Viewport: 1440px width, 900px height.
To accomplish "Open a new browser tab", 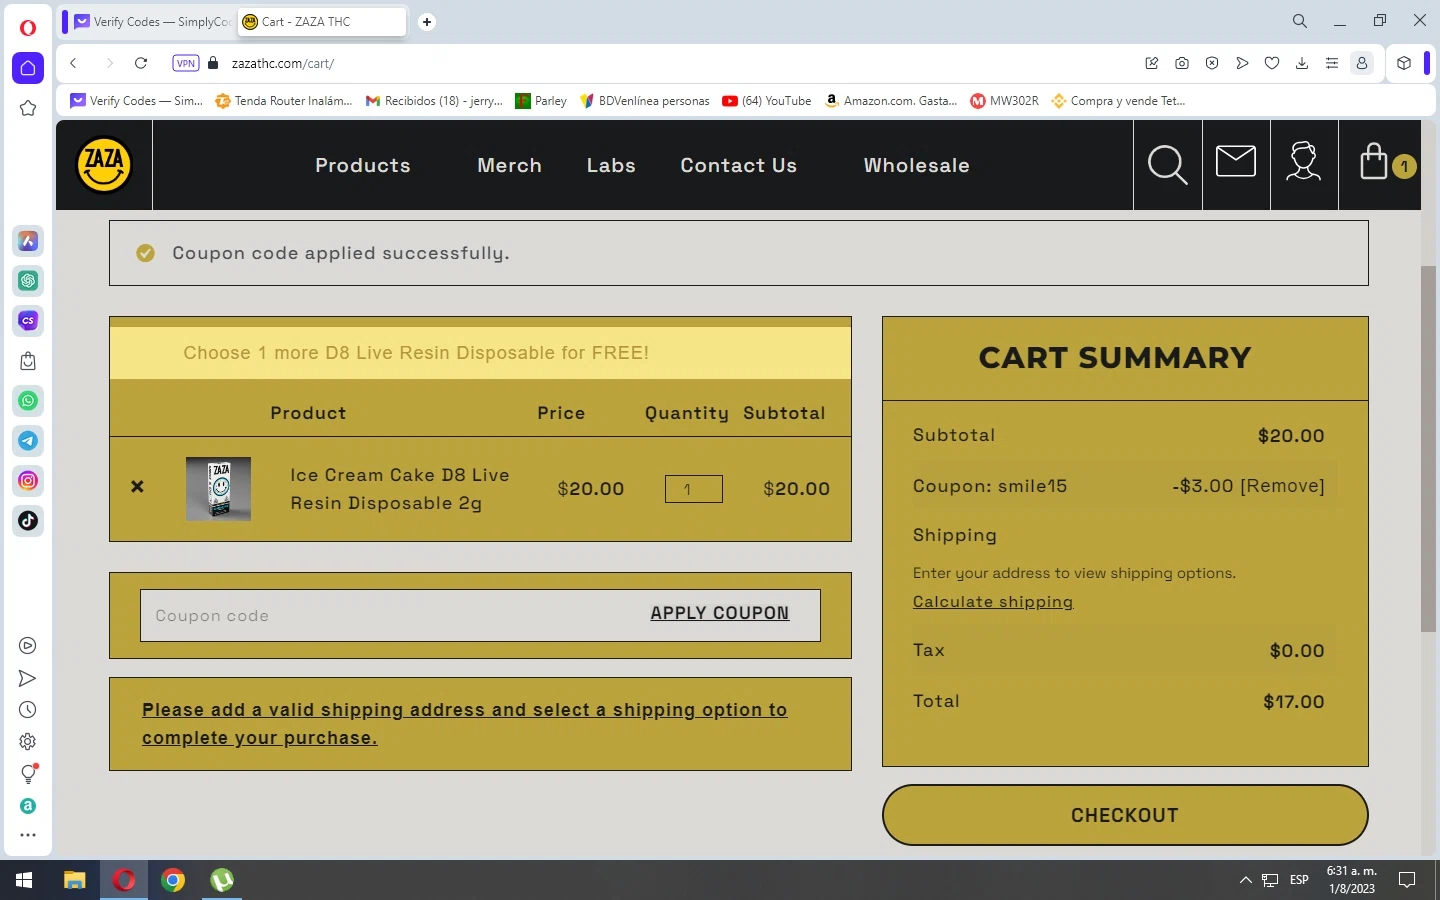I will point(427,21).
